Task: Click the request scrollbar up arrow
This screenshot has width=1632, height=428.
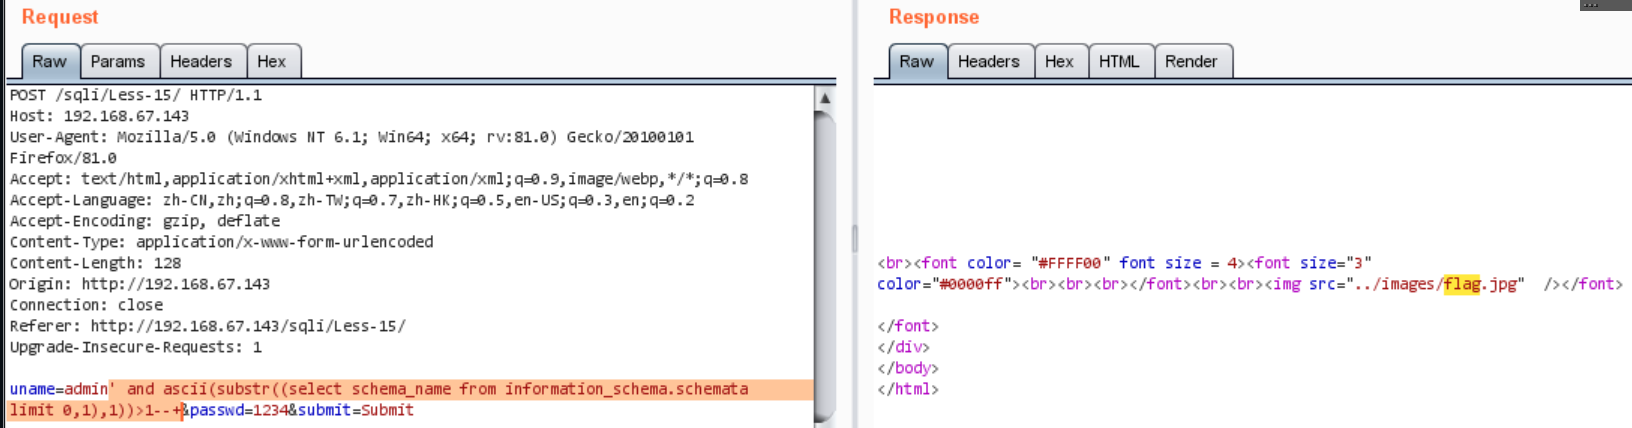Action: pyautogui.click(x=825, y=98)
